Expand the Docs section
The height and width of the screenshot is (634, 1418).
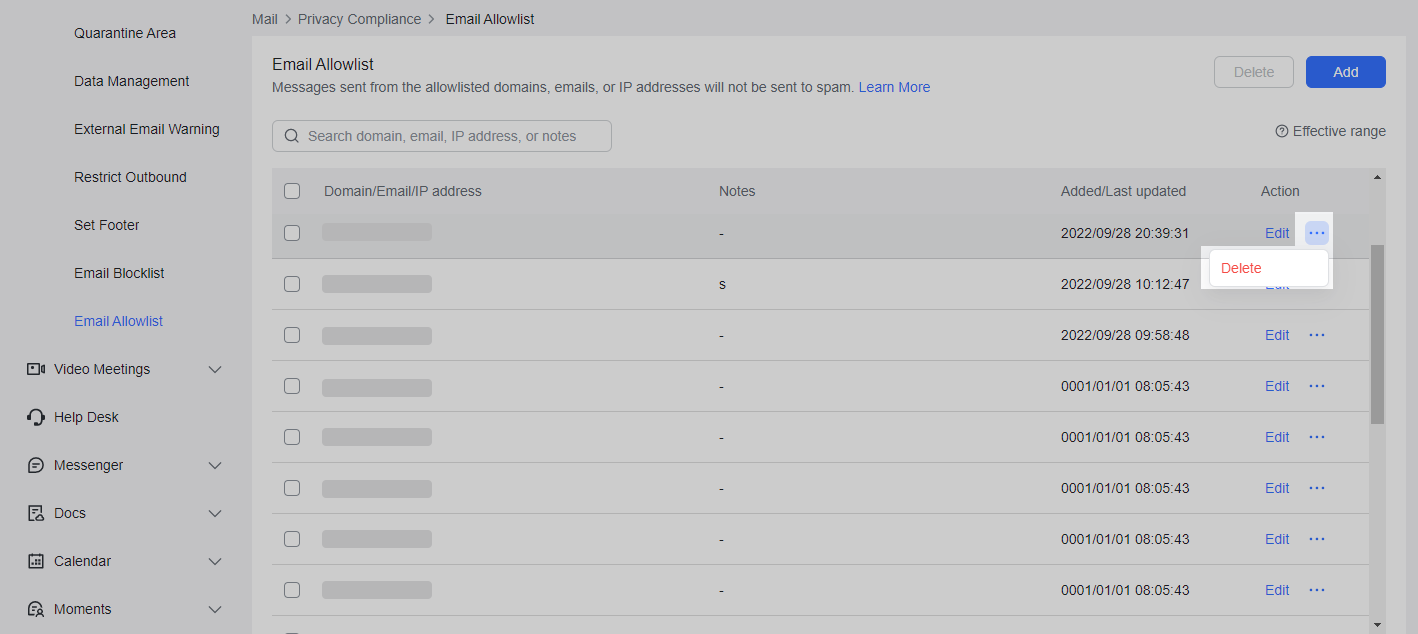[x=215, y=513]
